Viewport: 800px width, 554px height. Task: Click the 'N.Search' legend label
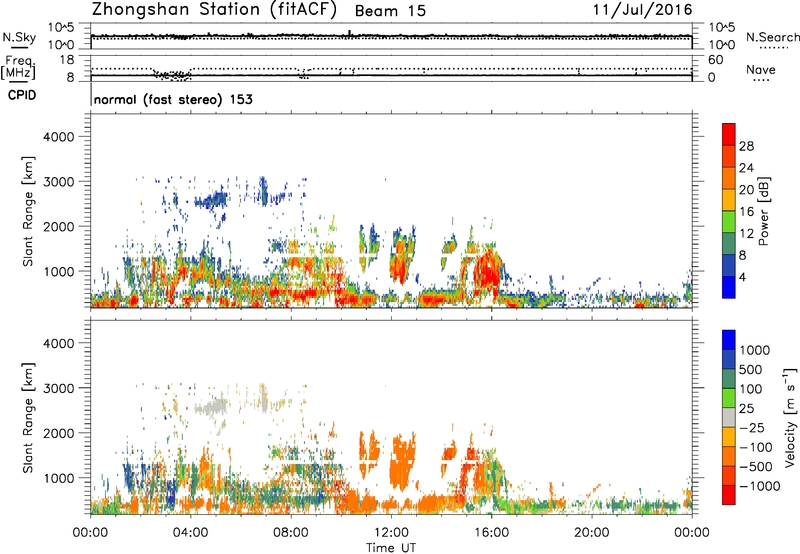click(x=772, y=37)
